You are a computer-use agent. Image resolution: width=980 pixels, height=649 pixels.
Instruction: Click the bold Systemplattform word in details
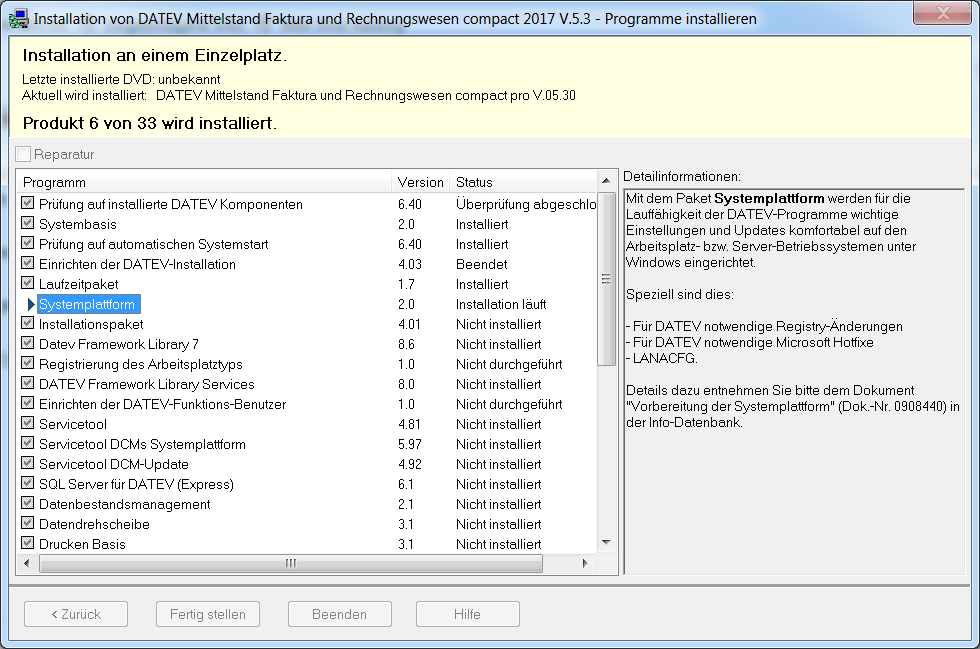click(x=769, y=198)
